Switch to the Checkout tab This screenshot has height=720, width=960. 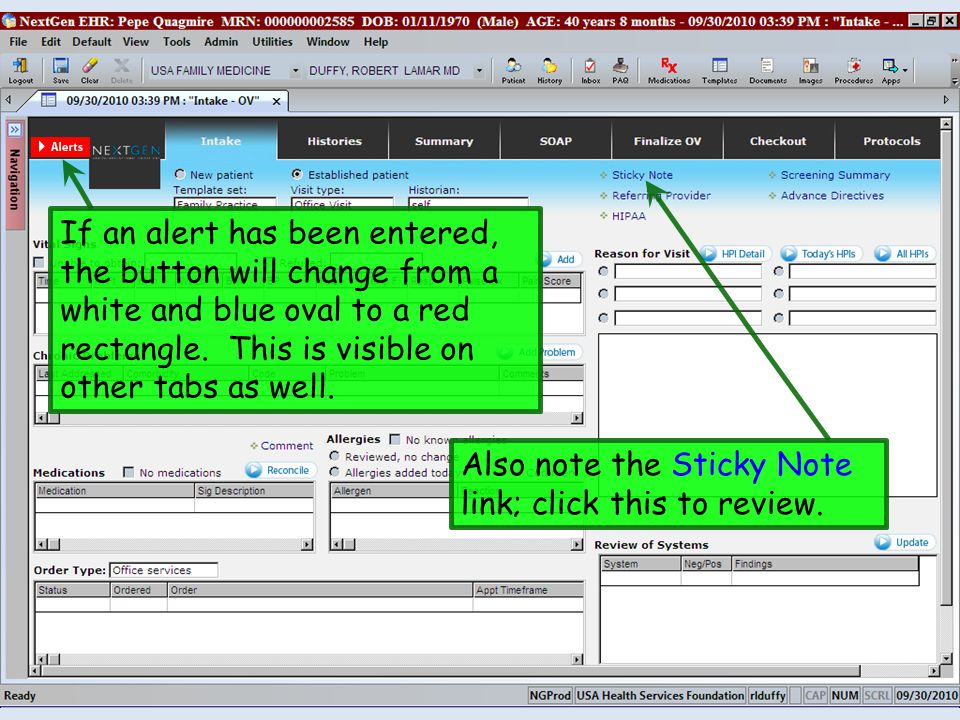(x=778, y=141)
